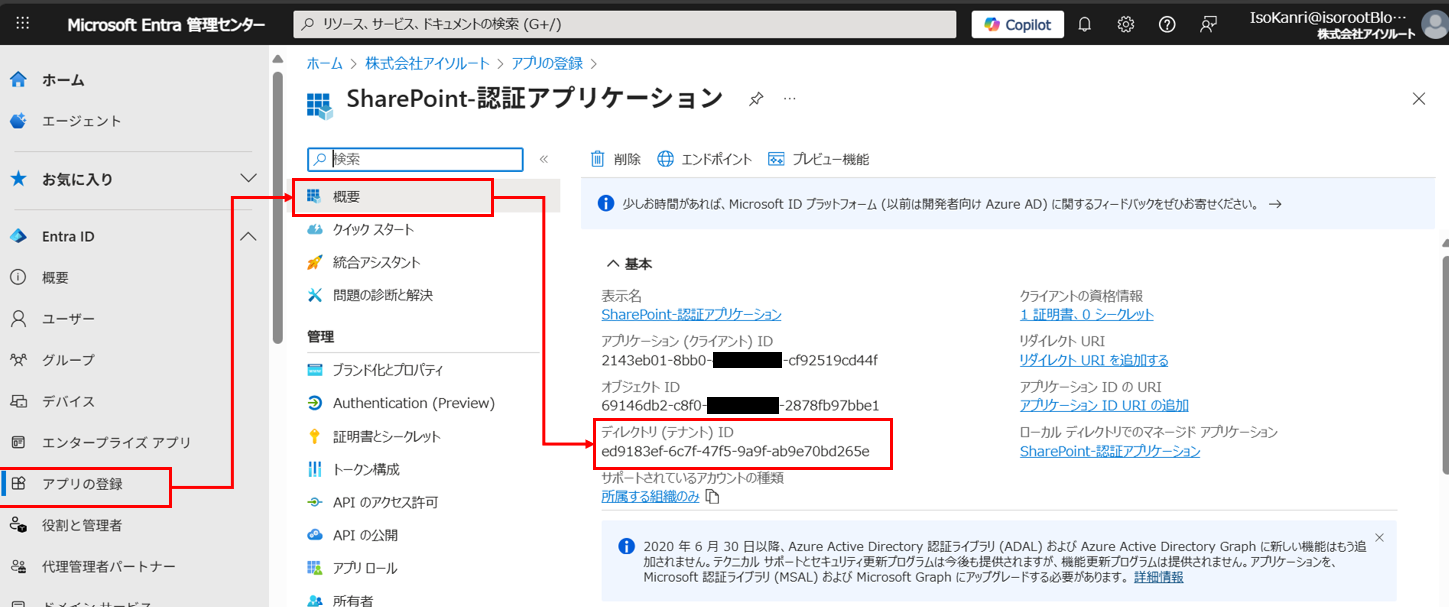
Task: Click the エンドポイント button
Action: pos(704,159)
